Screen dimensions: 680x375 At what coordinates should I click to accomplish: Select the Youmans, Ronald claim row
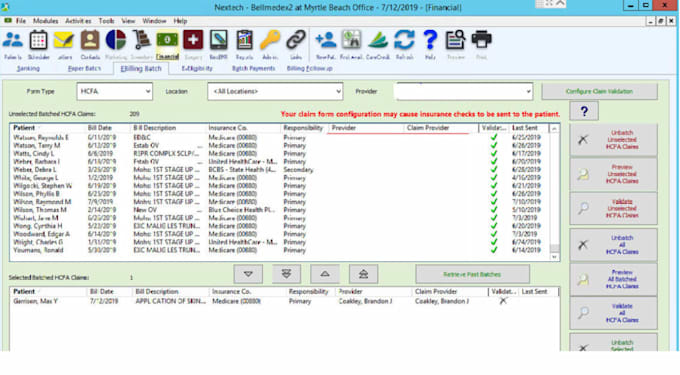[280, 250]
